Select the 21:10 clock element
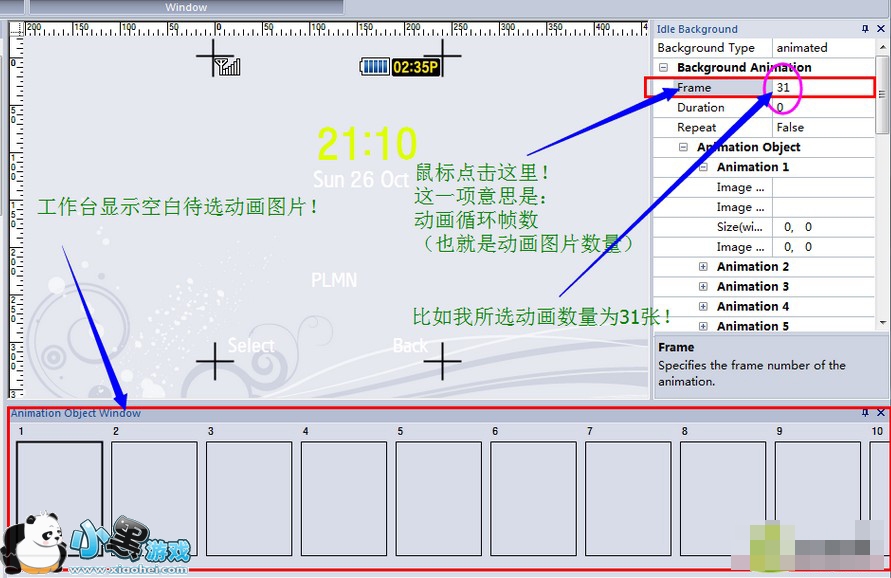The width and height of the screenshot is (891, 578). [367, 145]
